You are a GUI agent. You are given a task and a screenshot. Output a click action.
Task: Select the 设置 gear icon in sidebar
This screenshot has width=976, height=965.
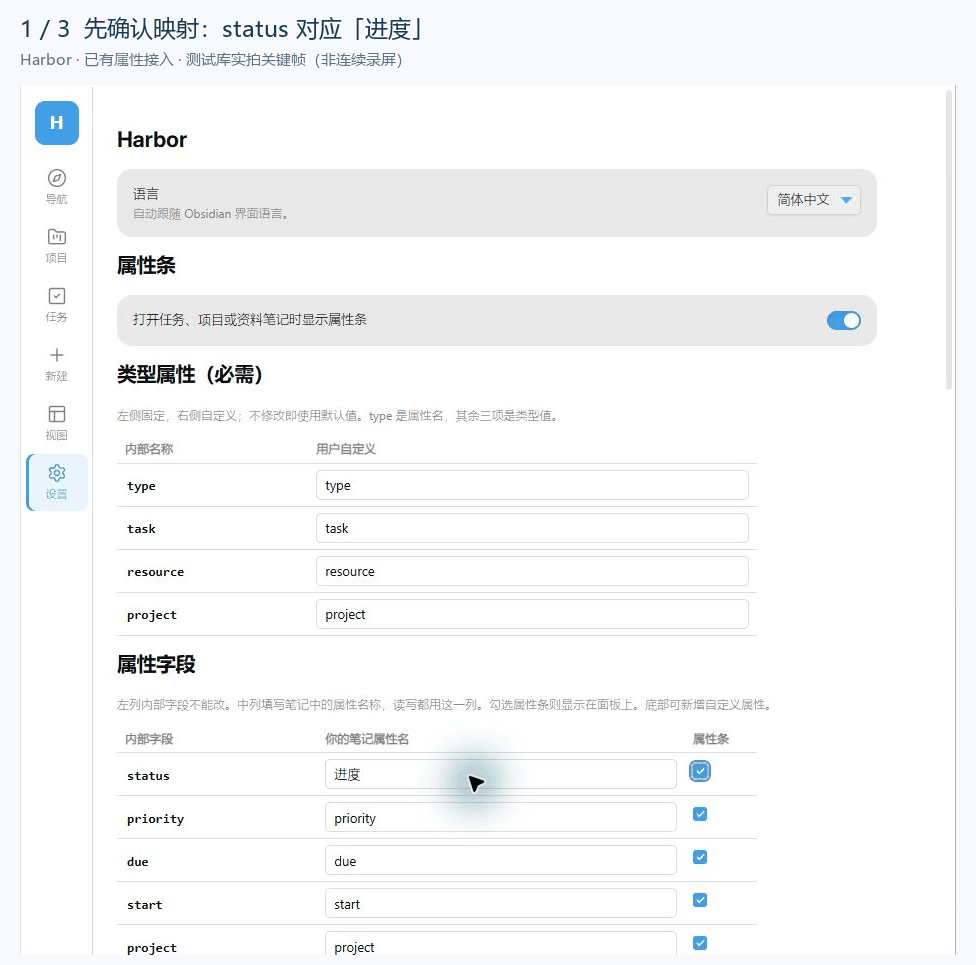click(57, 473)
